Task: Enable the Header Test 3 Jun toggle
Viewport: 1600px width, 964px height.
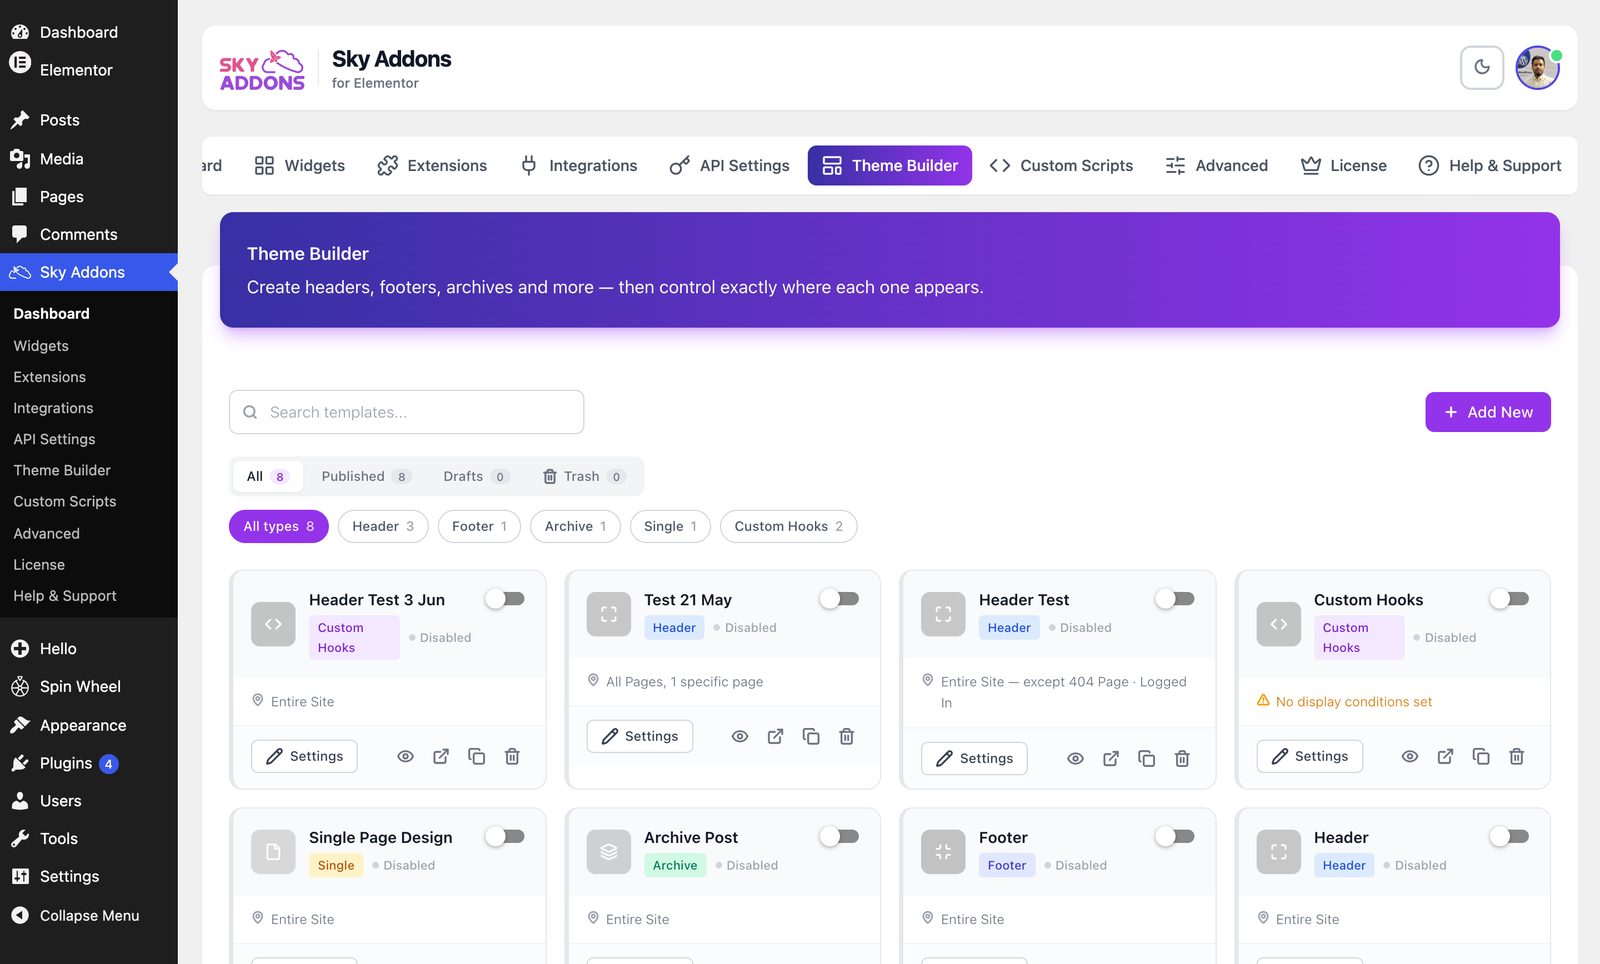Action: 505,599
